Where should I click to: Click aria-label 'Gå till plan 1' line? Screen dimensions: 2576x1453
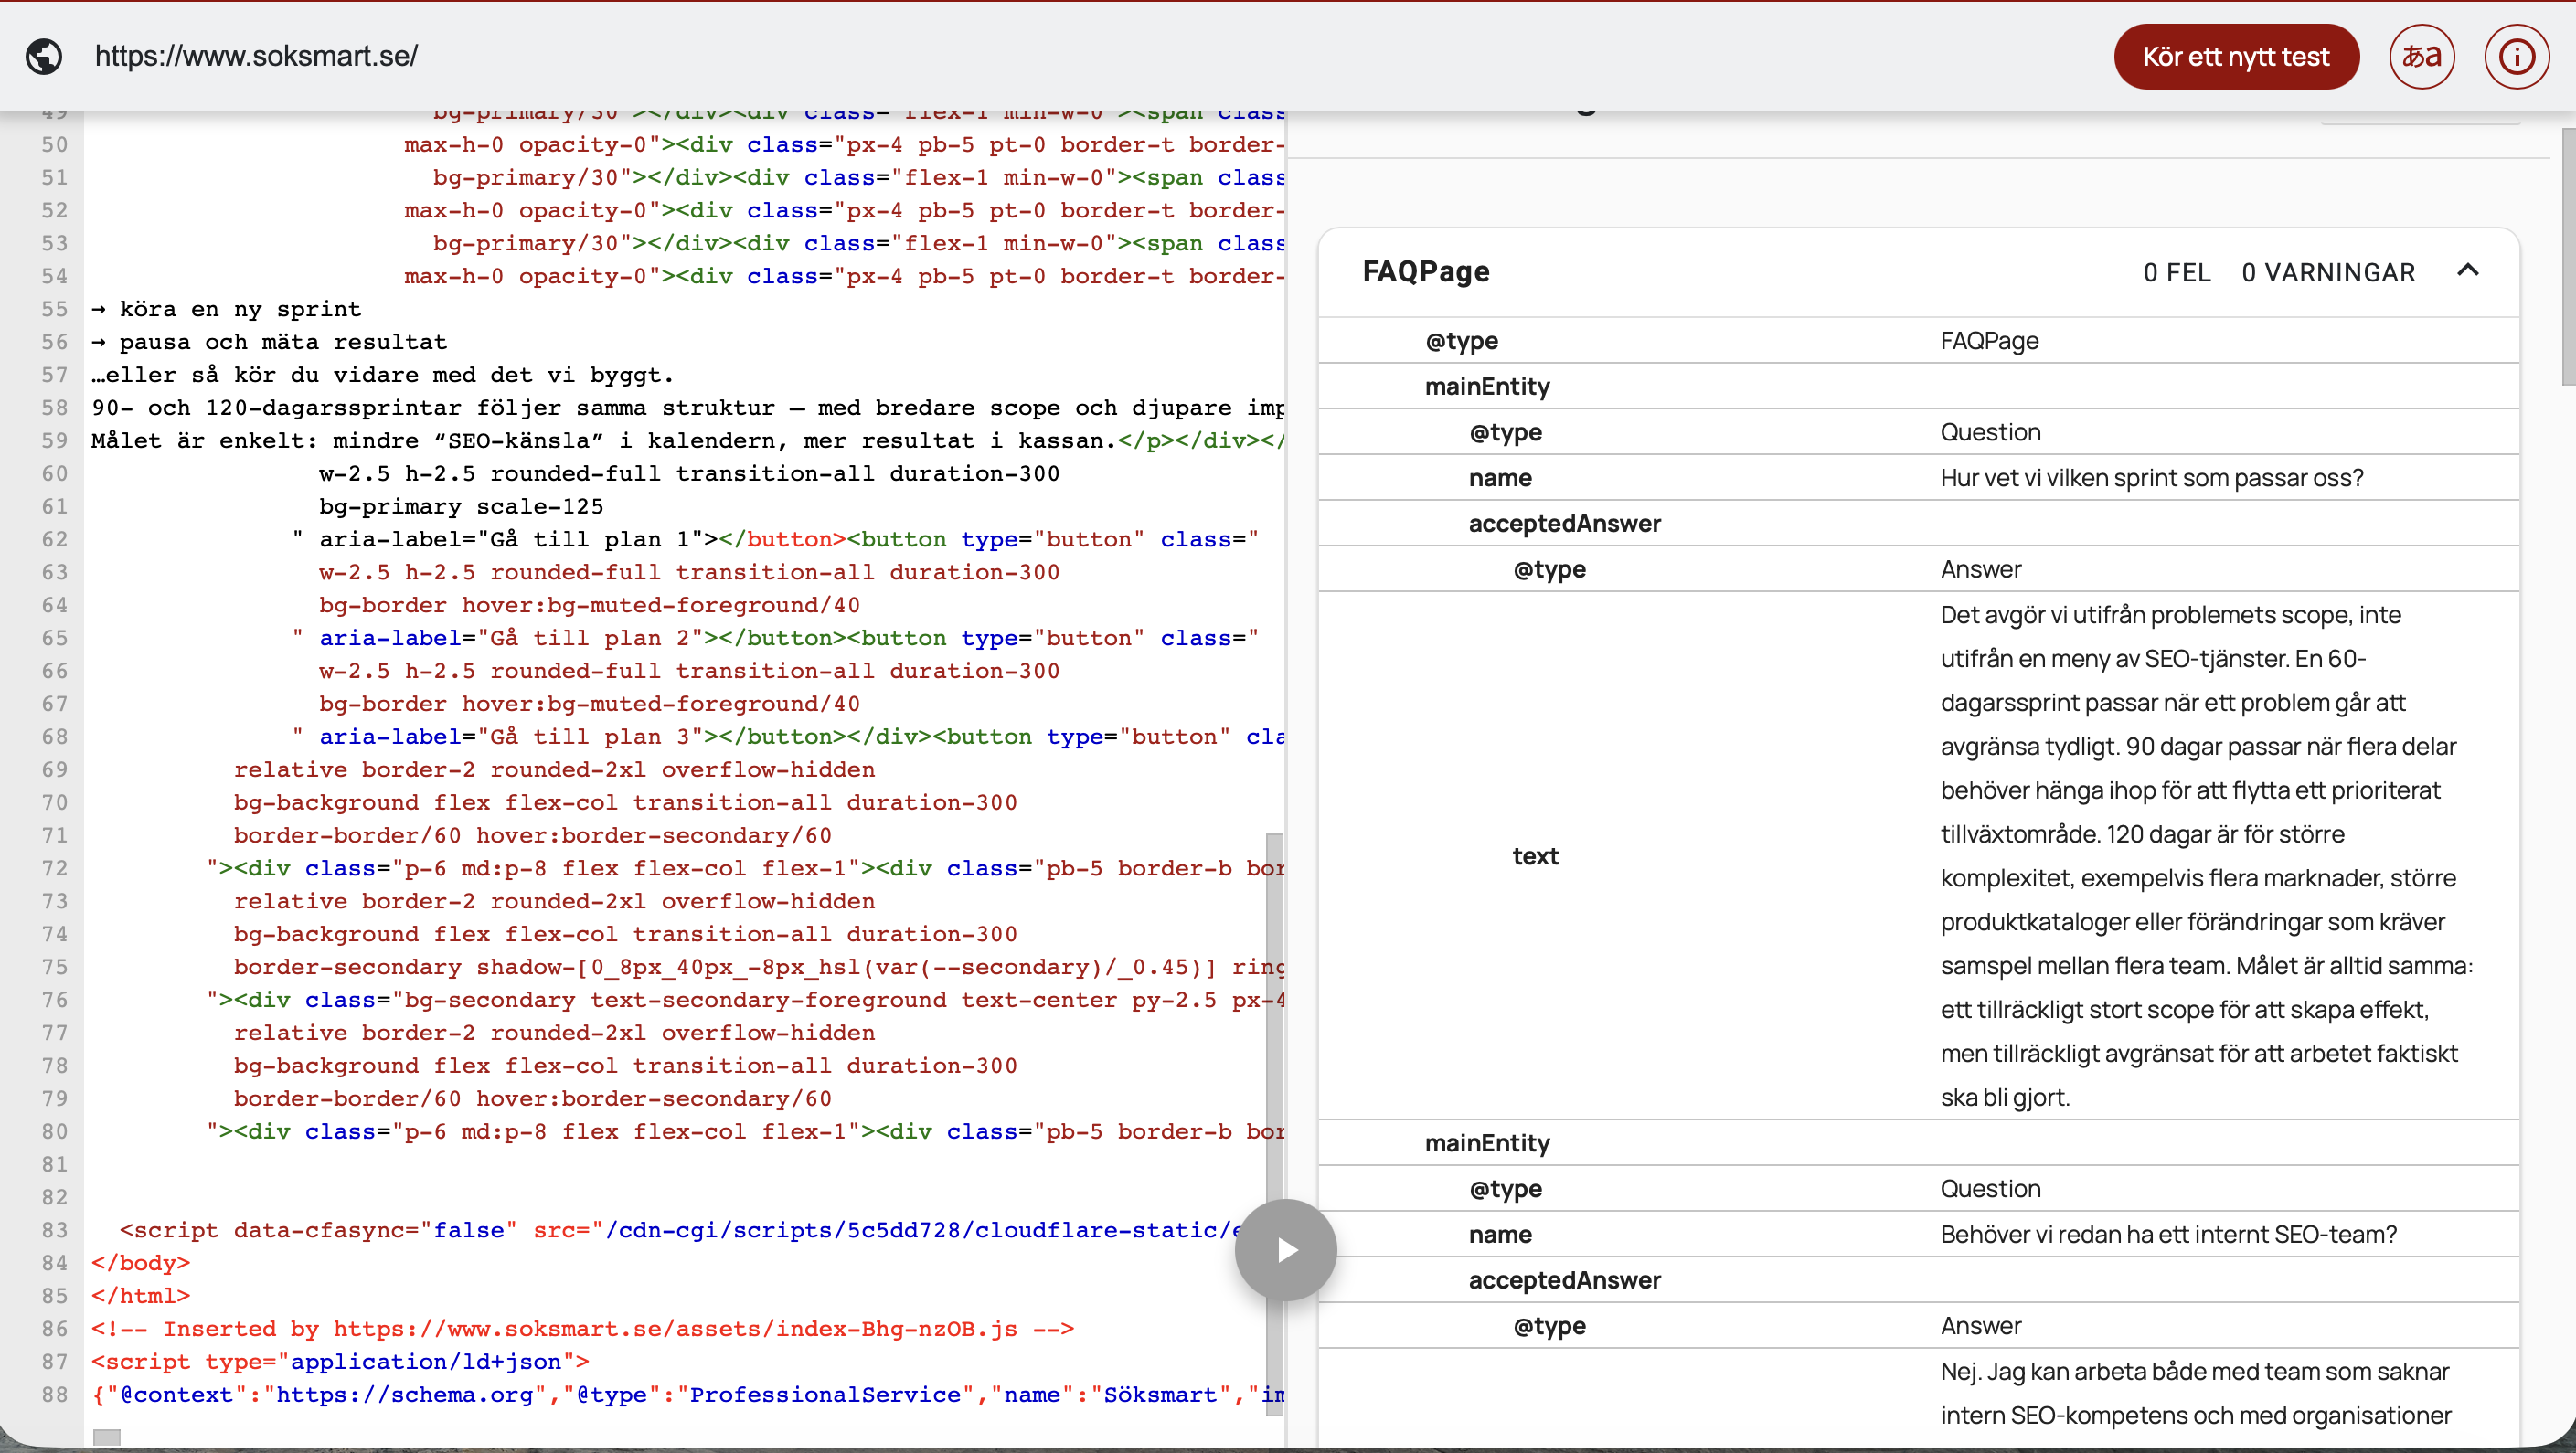(775, 539)
